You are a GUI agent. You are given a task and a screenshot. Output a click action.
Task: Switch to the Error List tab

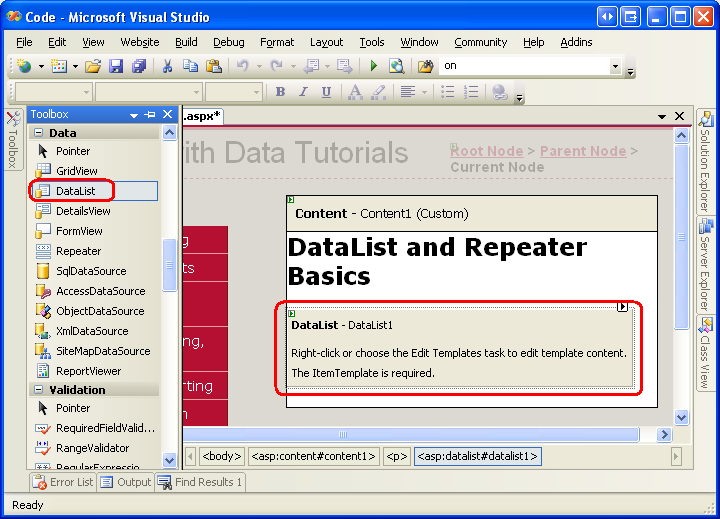point(63,482)
